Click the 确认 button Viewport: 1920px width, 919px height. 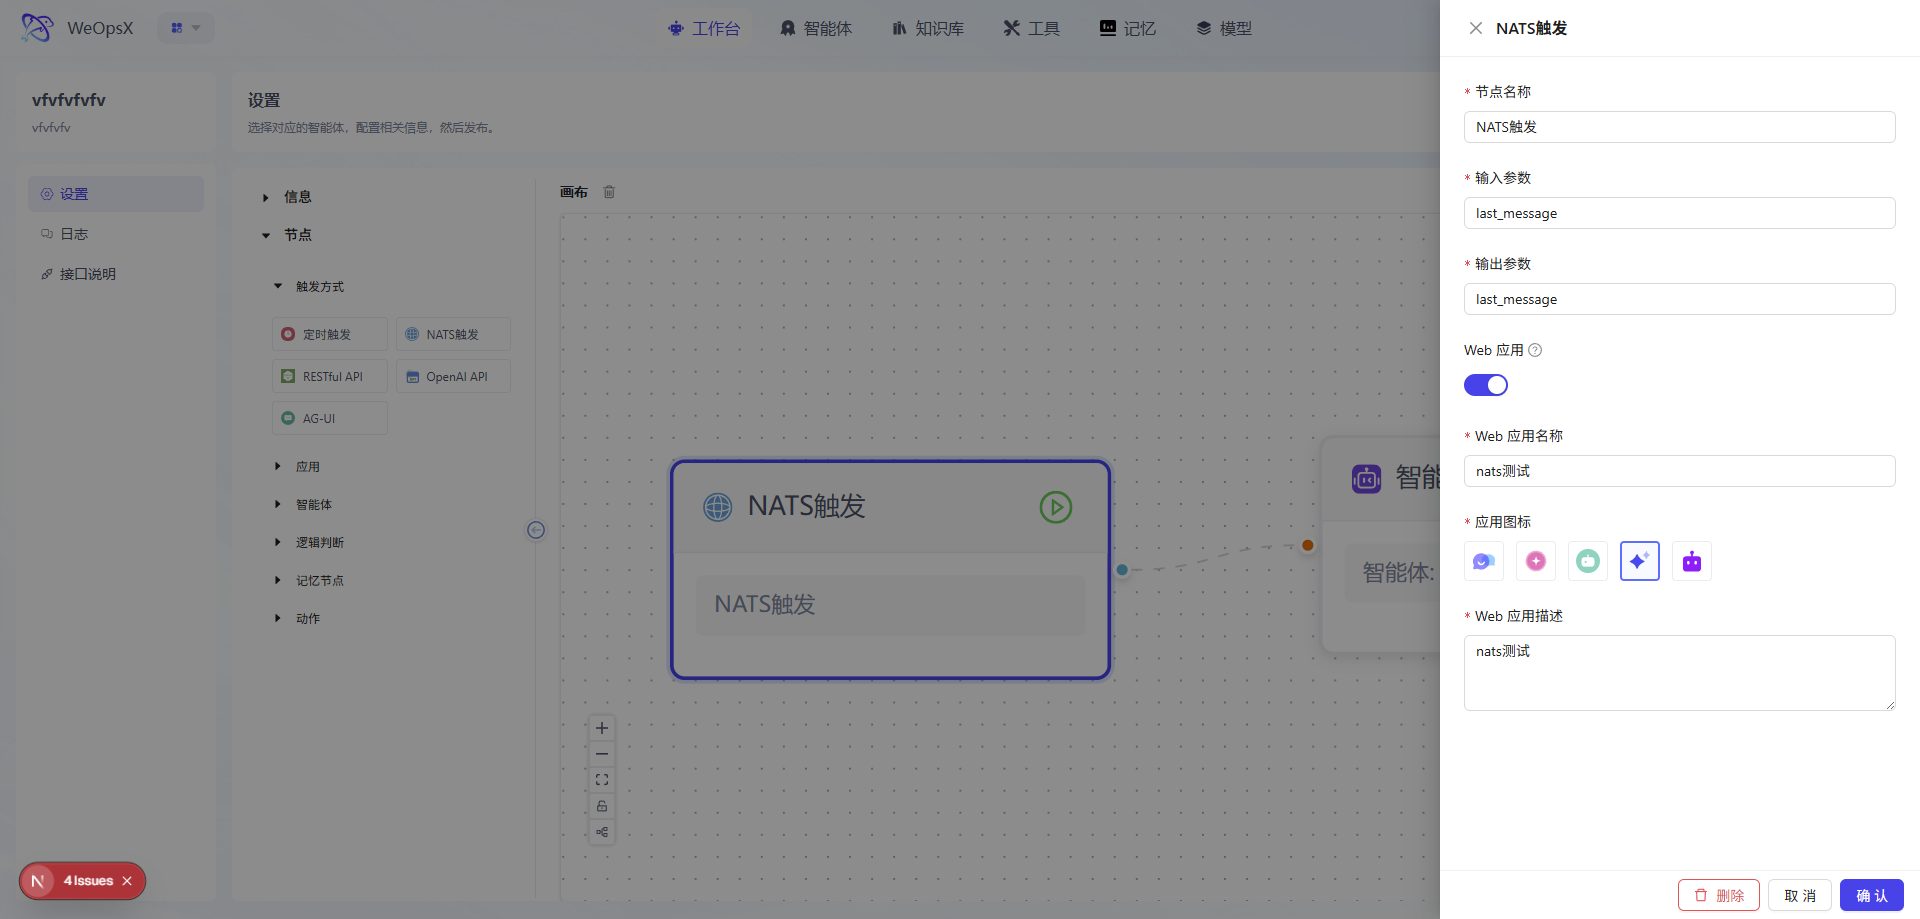pos(1872,895)
